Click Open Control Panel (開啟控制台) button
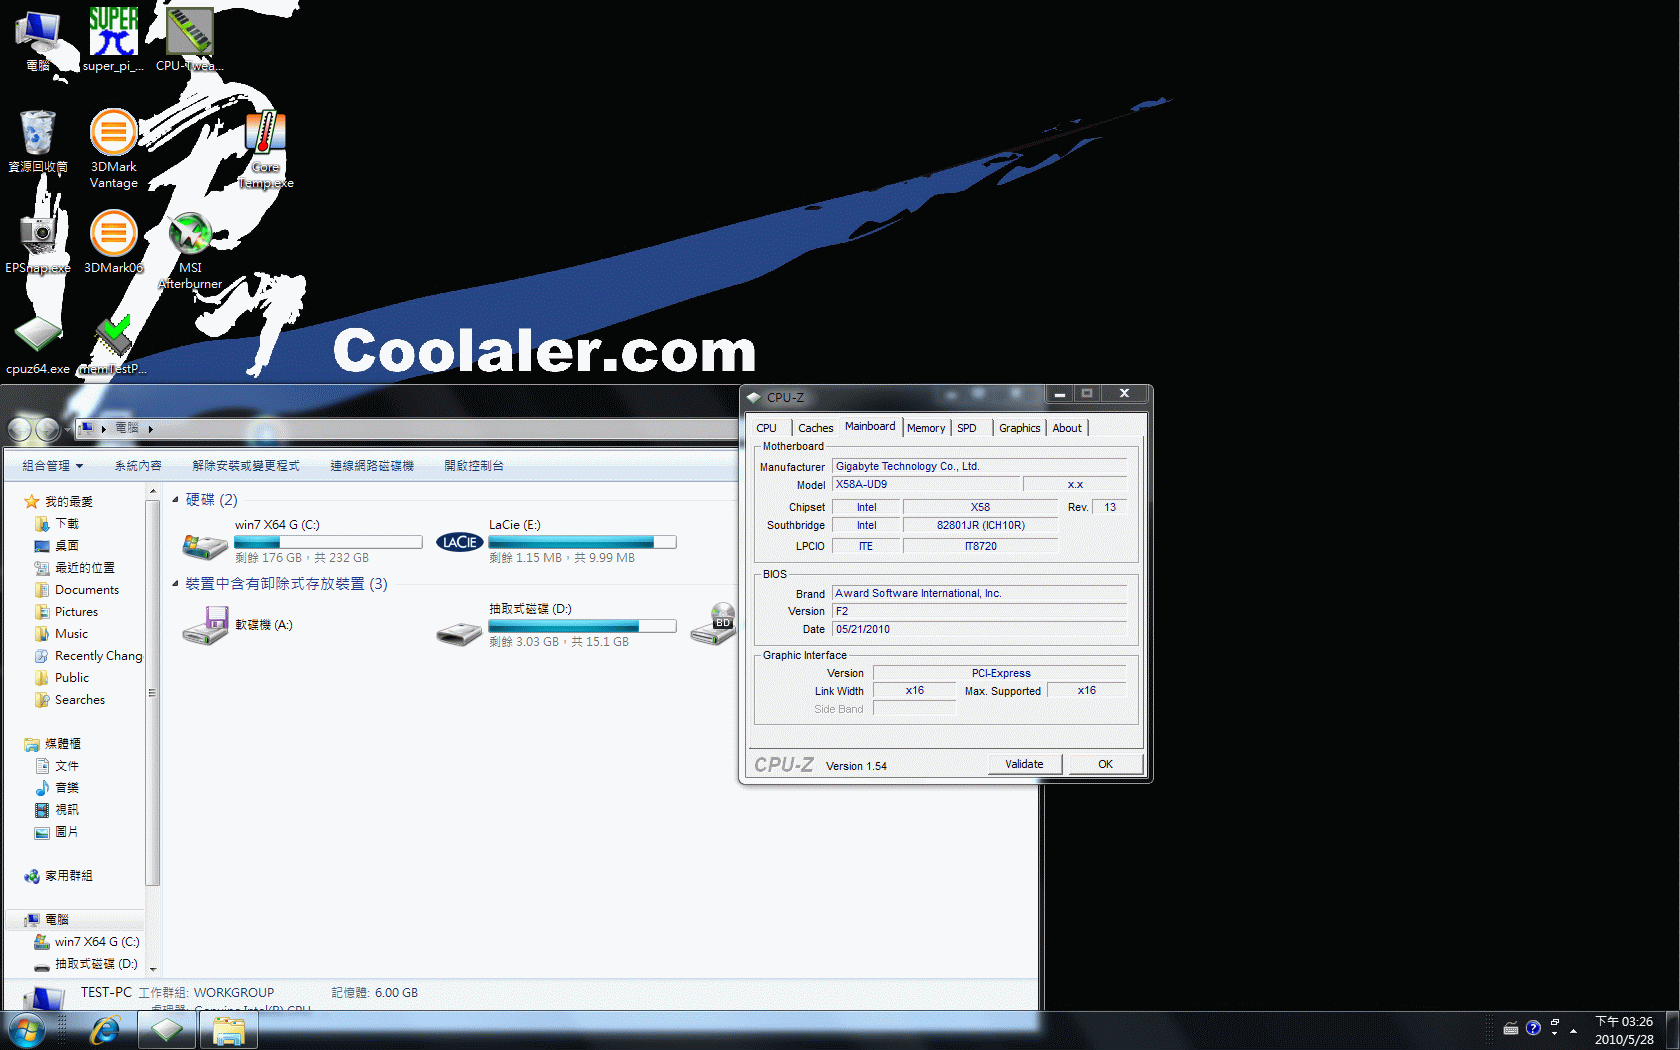The width and height of the screenshot is (1680, 1050). (474, 466)
